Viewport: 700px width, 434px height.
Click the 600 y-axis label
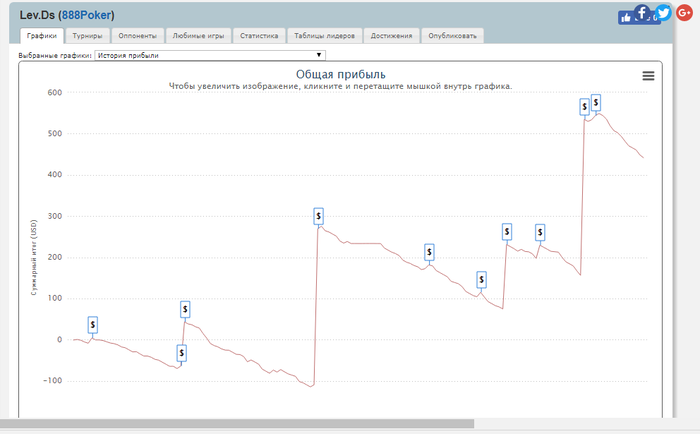coord(55,92)
